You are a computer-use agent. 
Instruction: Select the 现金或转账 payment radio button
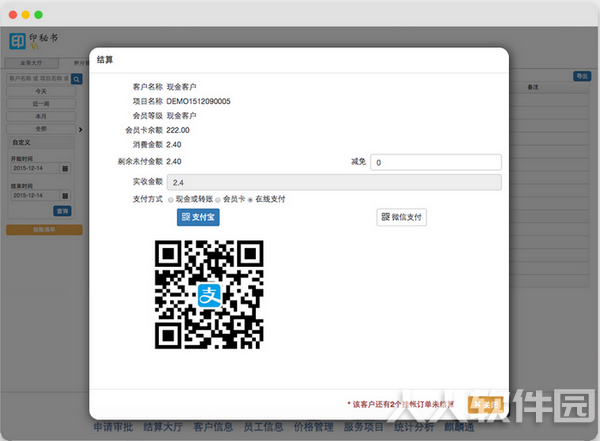pyautogui.click(x=171, y=200)
